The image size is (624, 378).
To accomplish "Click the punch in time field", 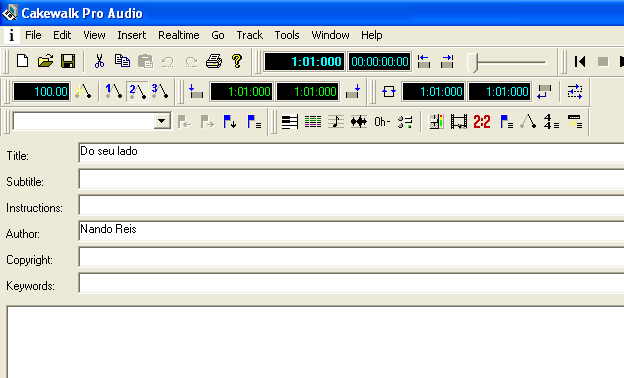I will point(241,92).
